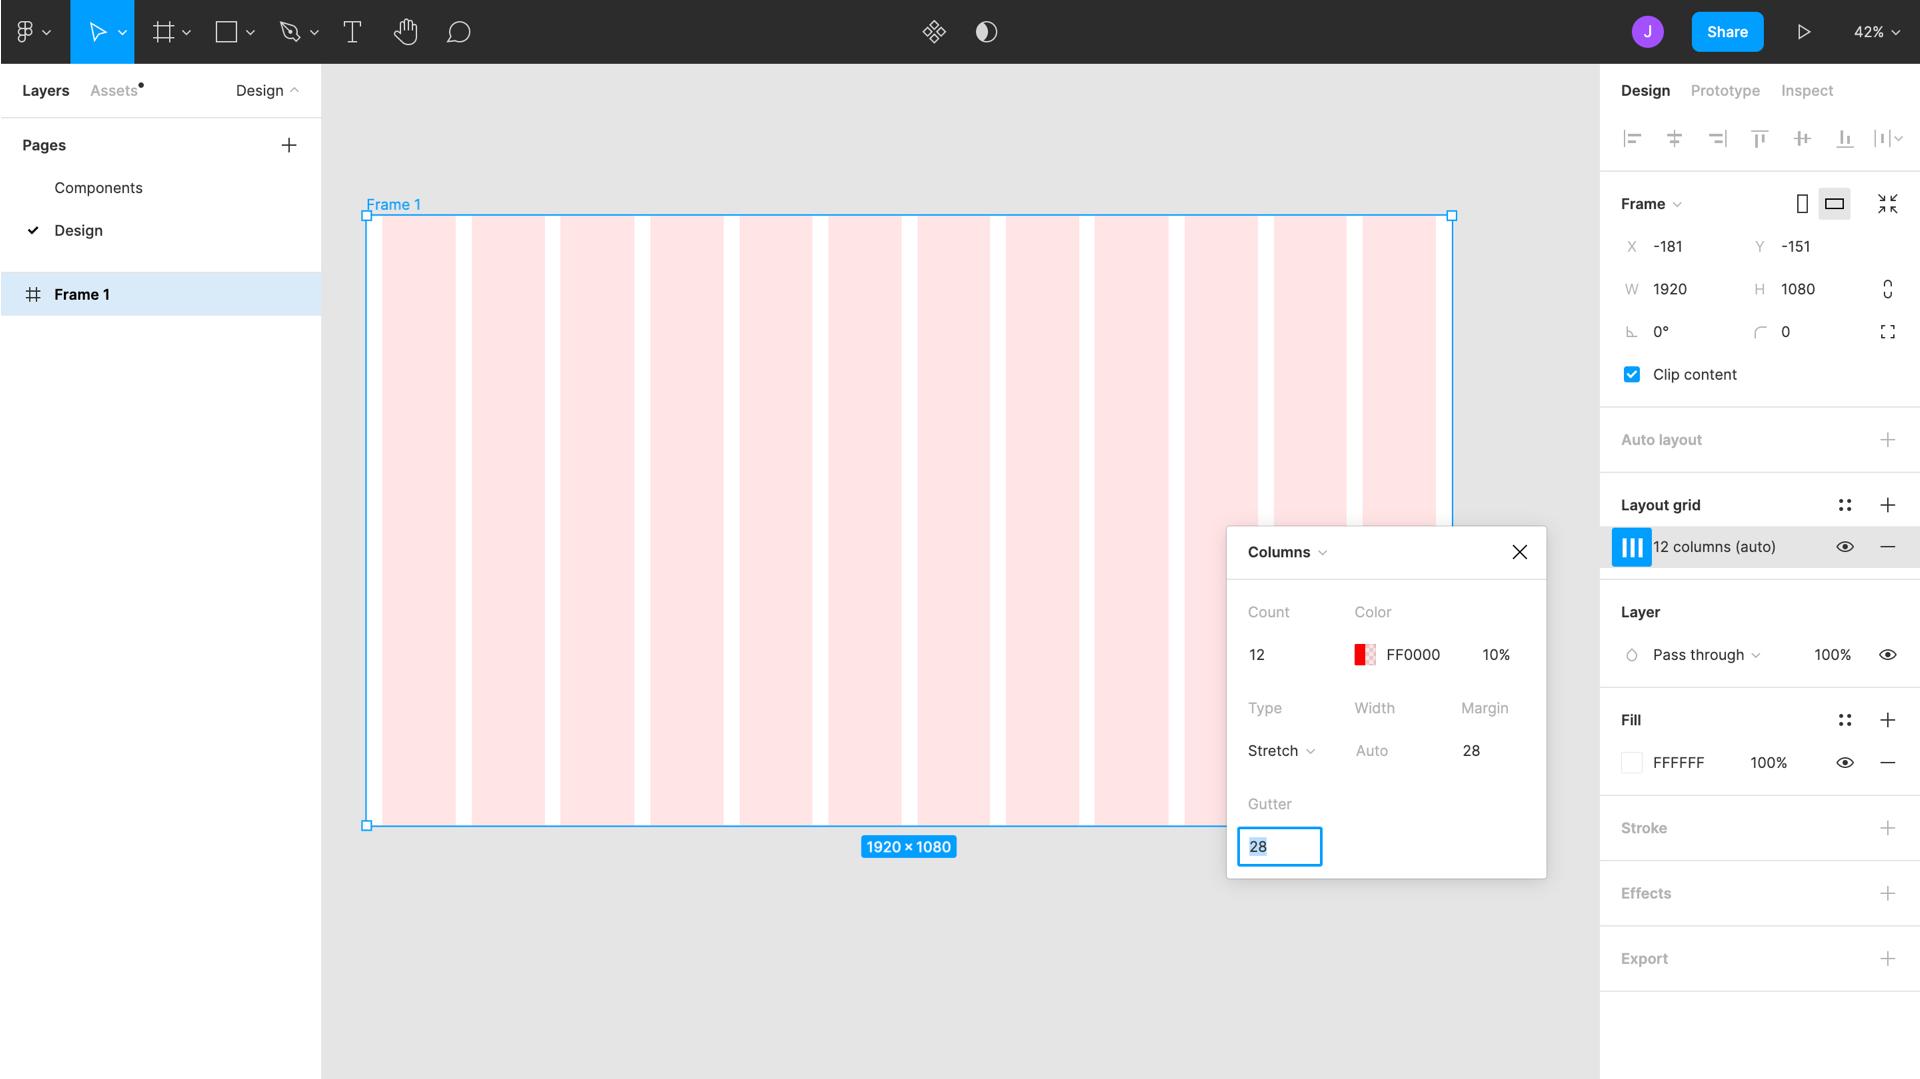
Task: Select the Frame tool
Action: click(164, 31)
